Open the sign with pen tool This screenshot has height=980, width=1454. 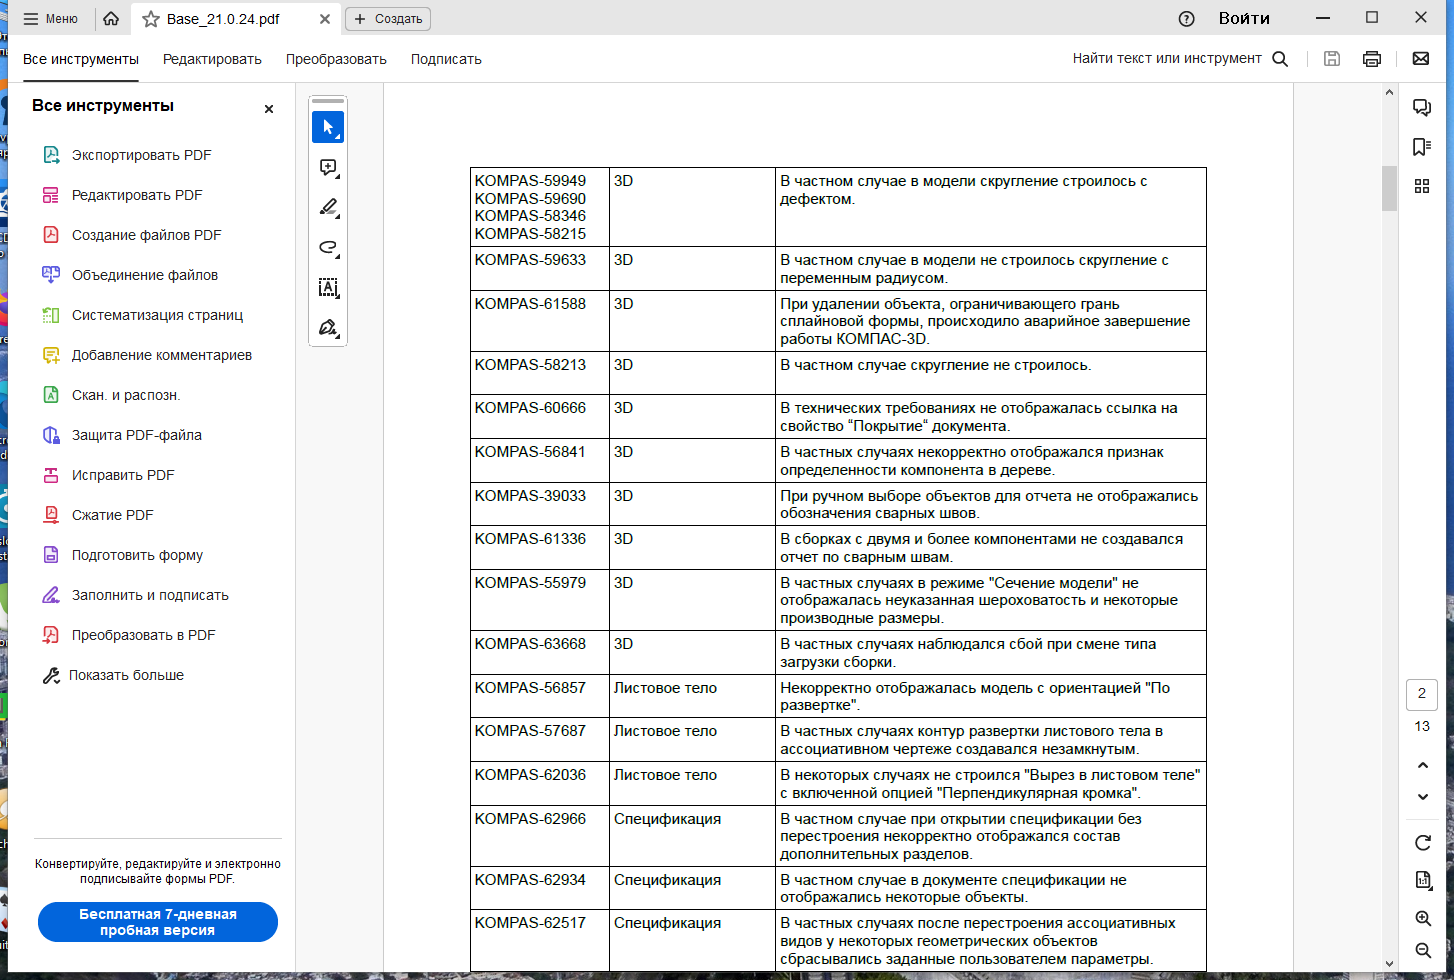pos(328,327)
